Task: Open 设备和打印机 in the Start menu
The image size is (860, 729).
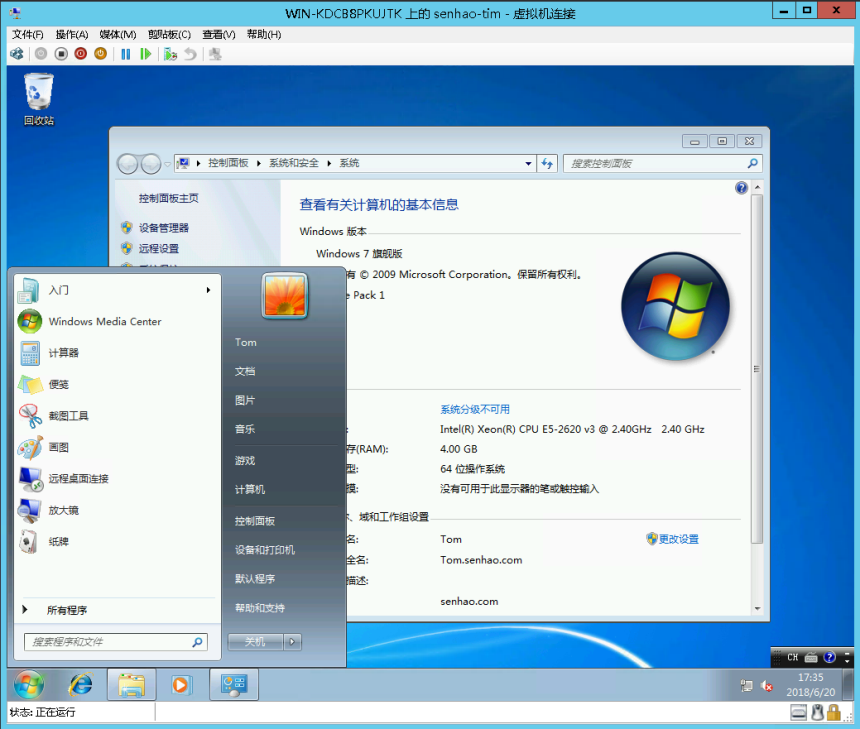Action: pos(265,550)
